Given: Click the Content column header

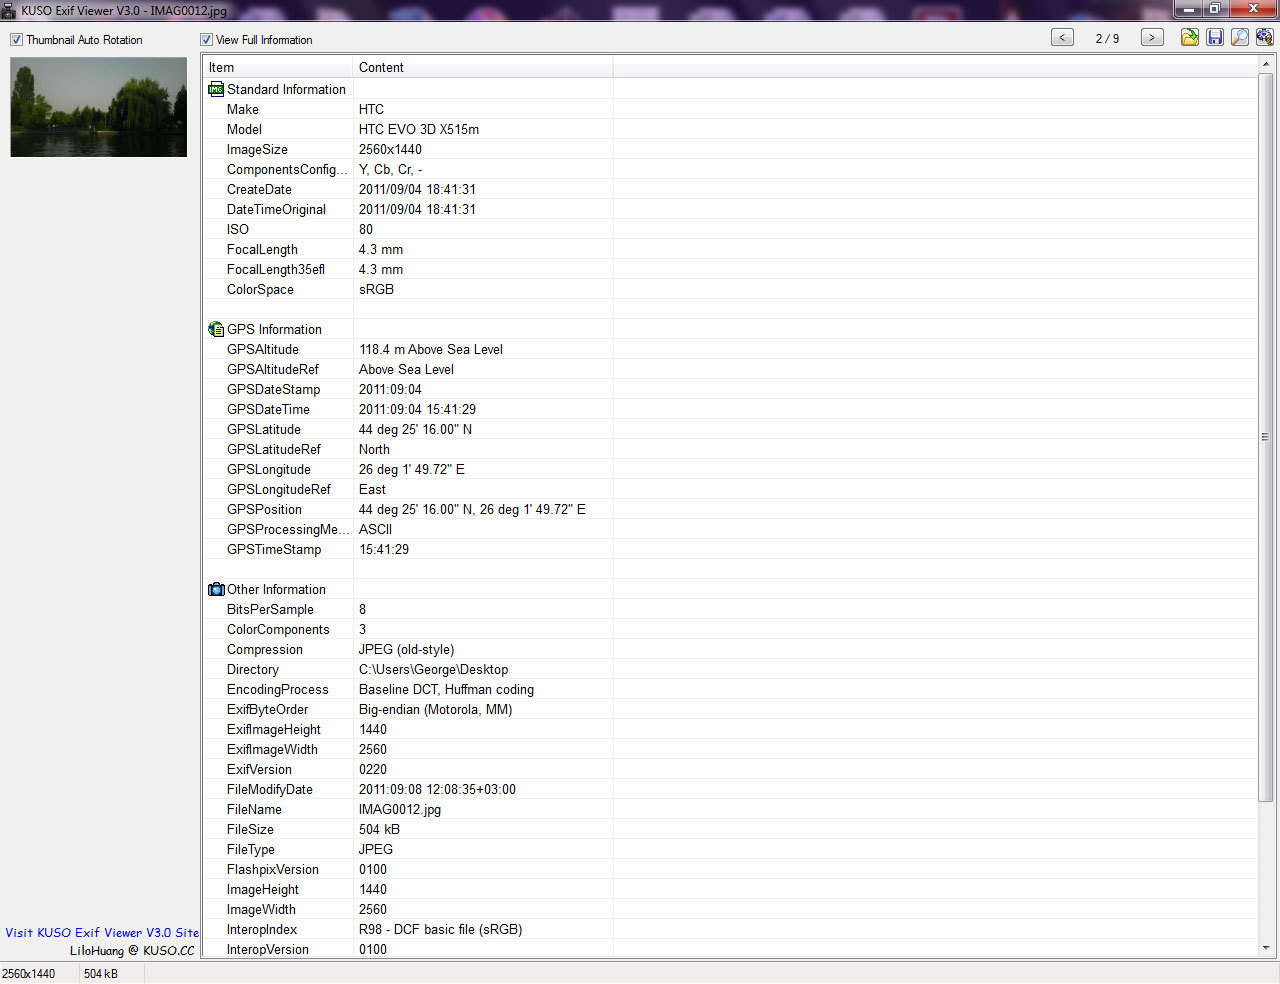Looking at the screenshot, I should tap(483, 67).
